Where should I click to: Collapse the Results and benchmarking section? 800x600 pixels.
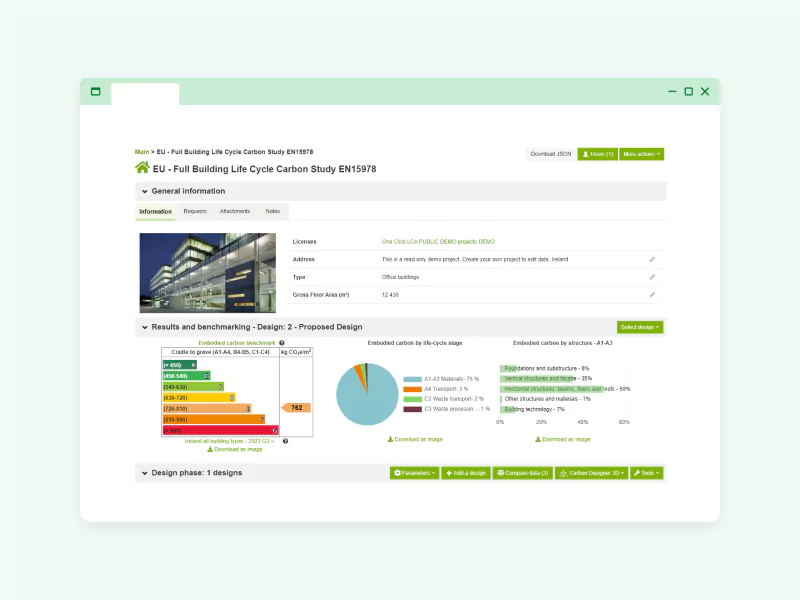[x=144, y=327]
